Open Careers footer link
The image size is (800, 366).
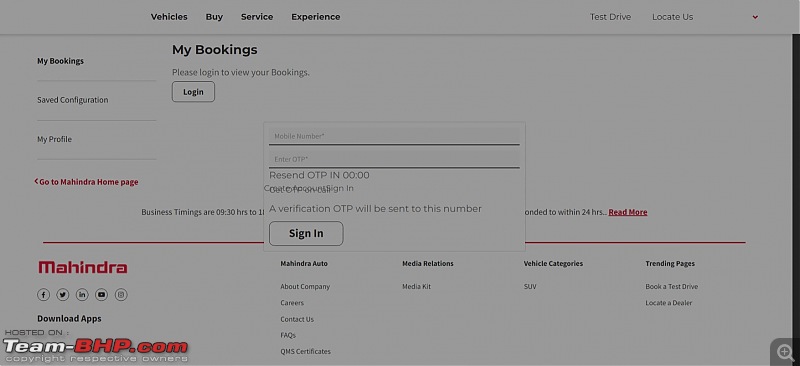[292, 303]
